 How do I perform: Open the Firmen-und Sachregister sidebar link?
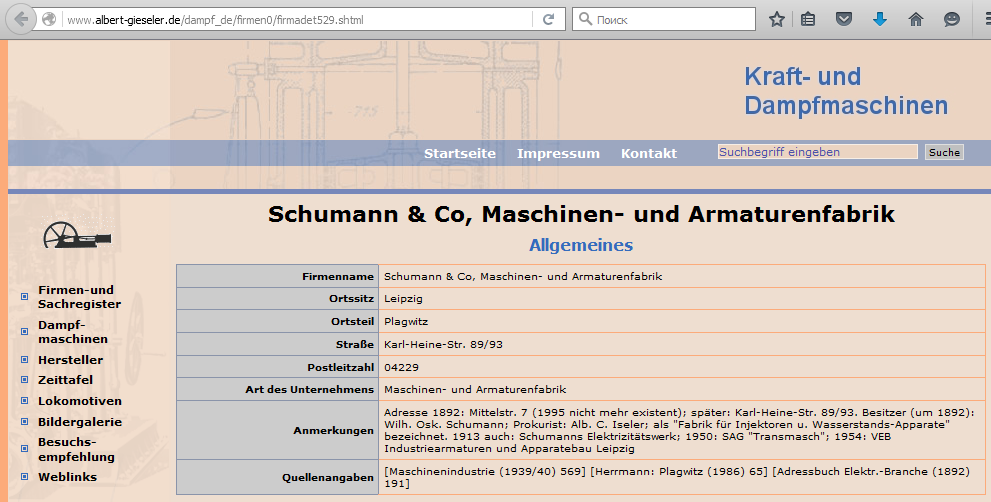coord(79,297)
